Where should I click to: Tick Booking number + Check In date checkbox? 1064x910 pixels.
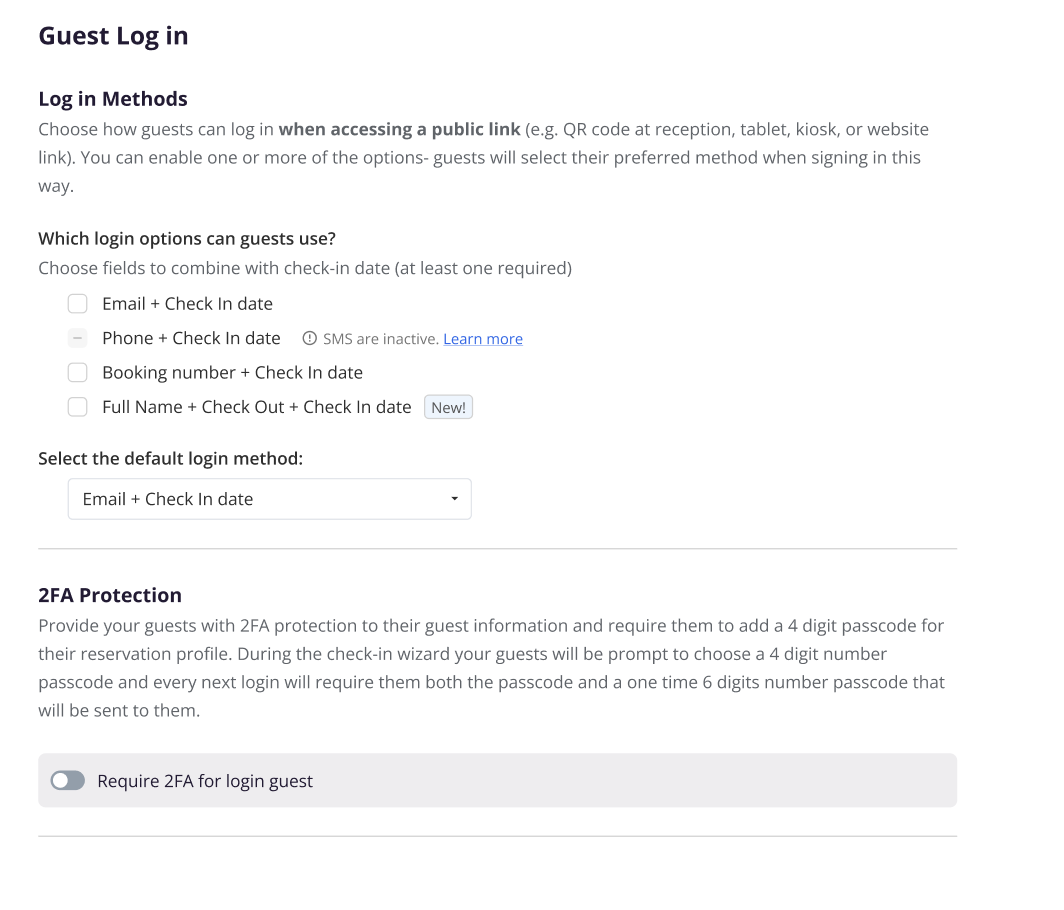[x=78, y=373]
